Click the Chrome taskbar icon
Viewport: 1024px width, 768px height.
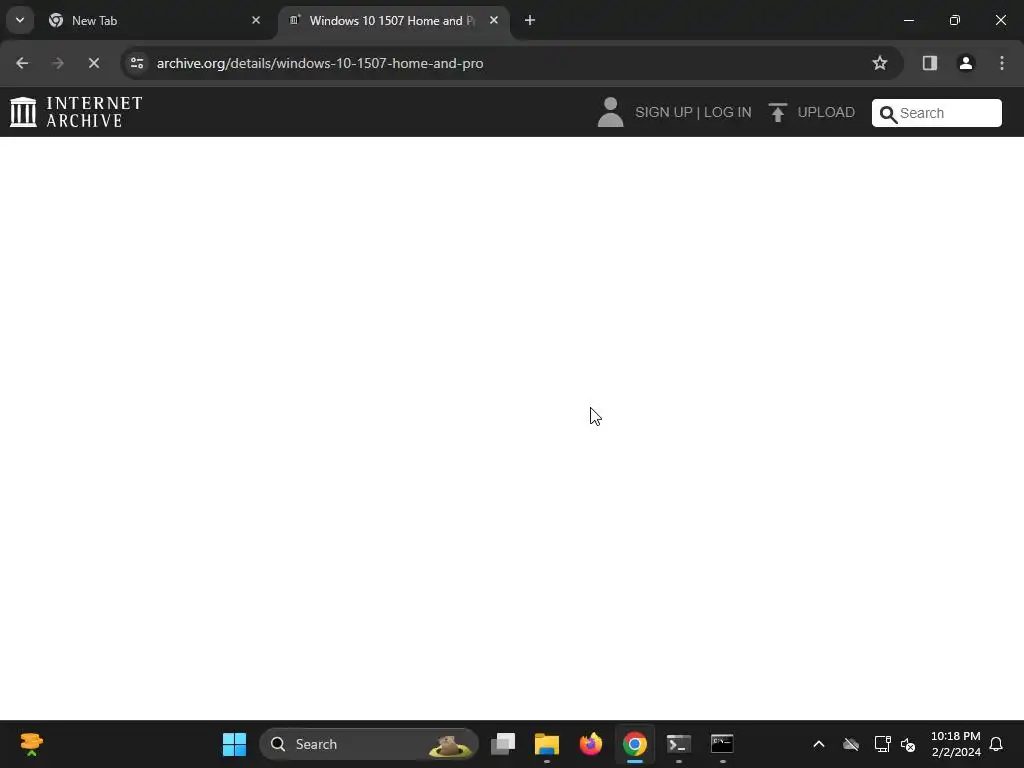coord(635,744)
